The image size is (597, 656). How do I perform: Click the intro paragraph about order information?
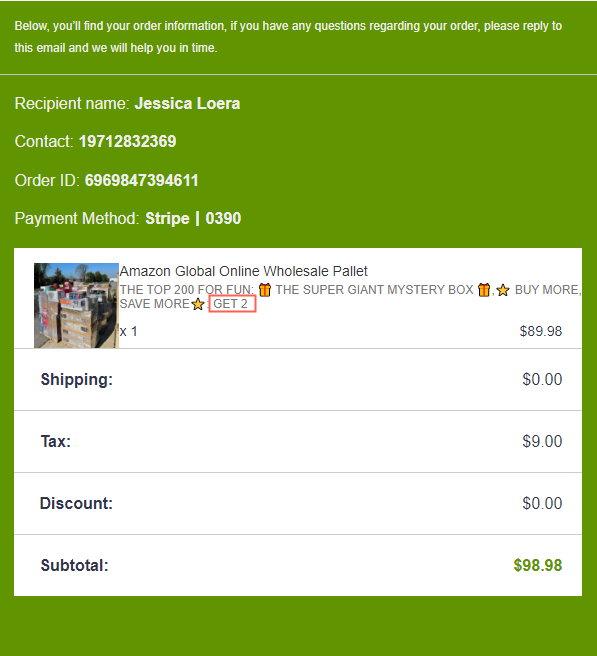(x=288, y=37)
